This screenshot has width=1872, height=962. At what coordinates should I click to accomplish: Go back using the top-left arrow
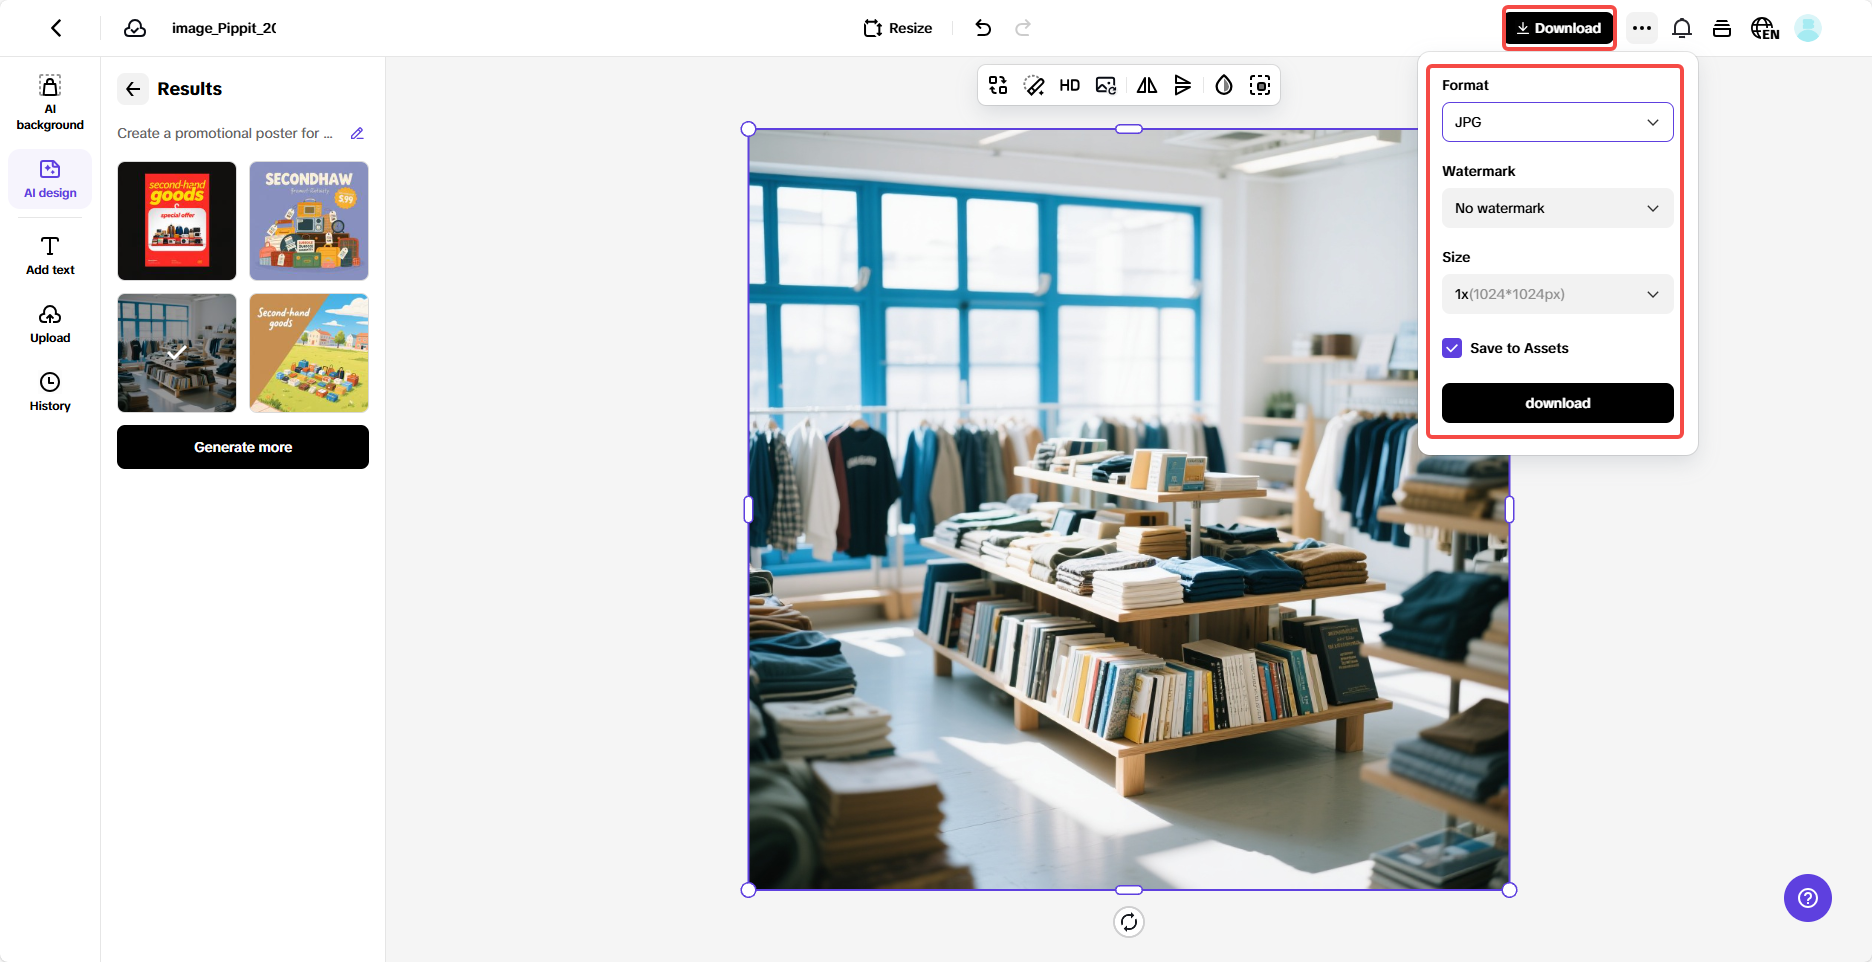56,28
